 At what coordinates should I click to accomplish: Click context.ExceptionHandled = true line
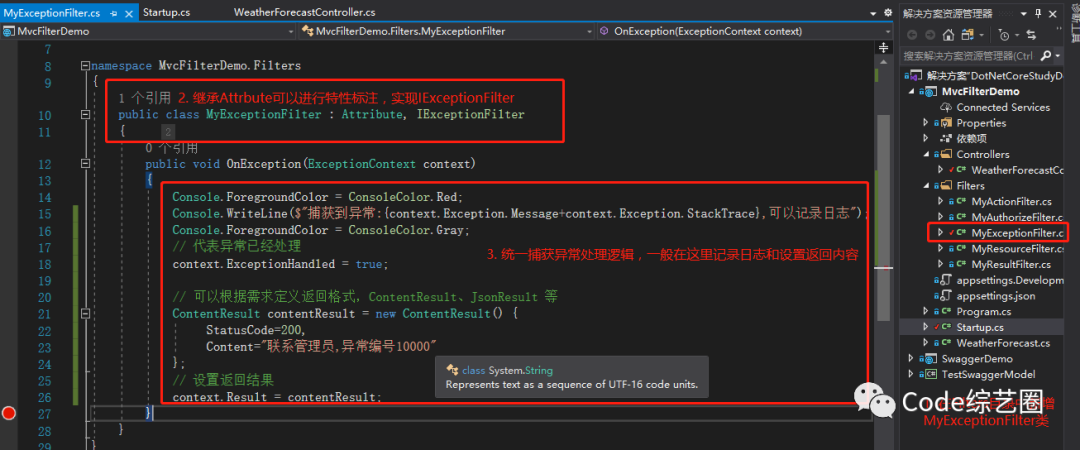pyautogui.click(x=280, y=264)
